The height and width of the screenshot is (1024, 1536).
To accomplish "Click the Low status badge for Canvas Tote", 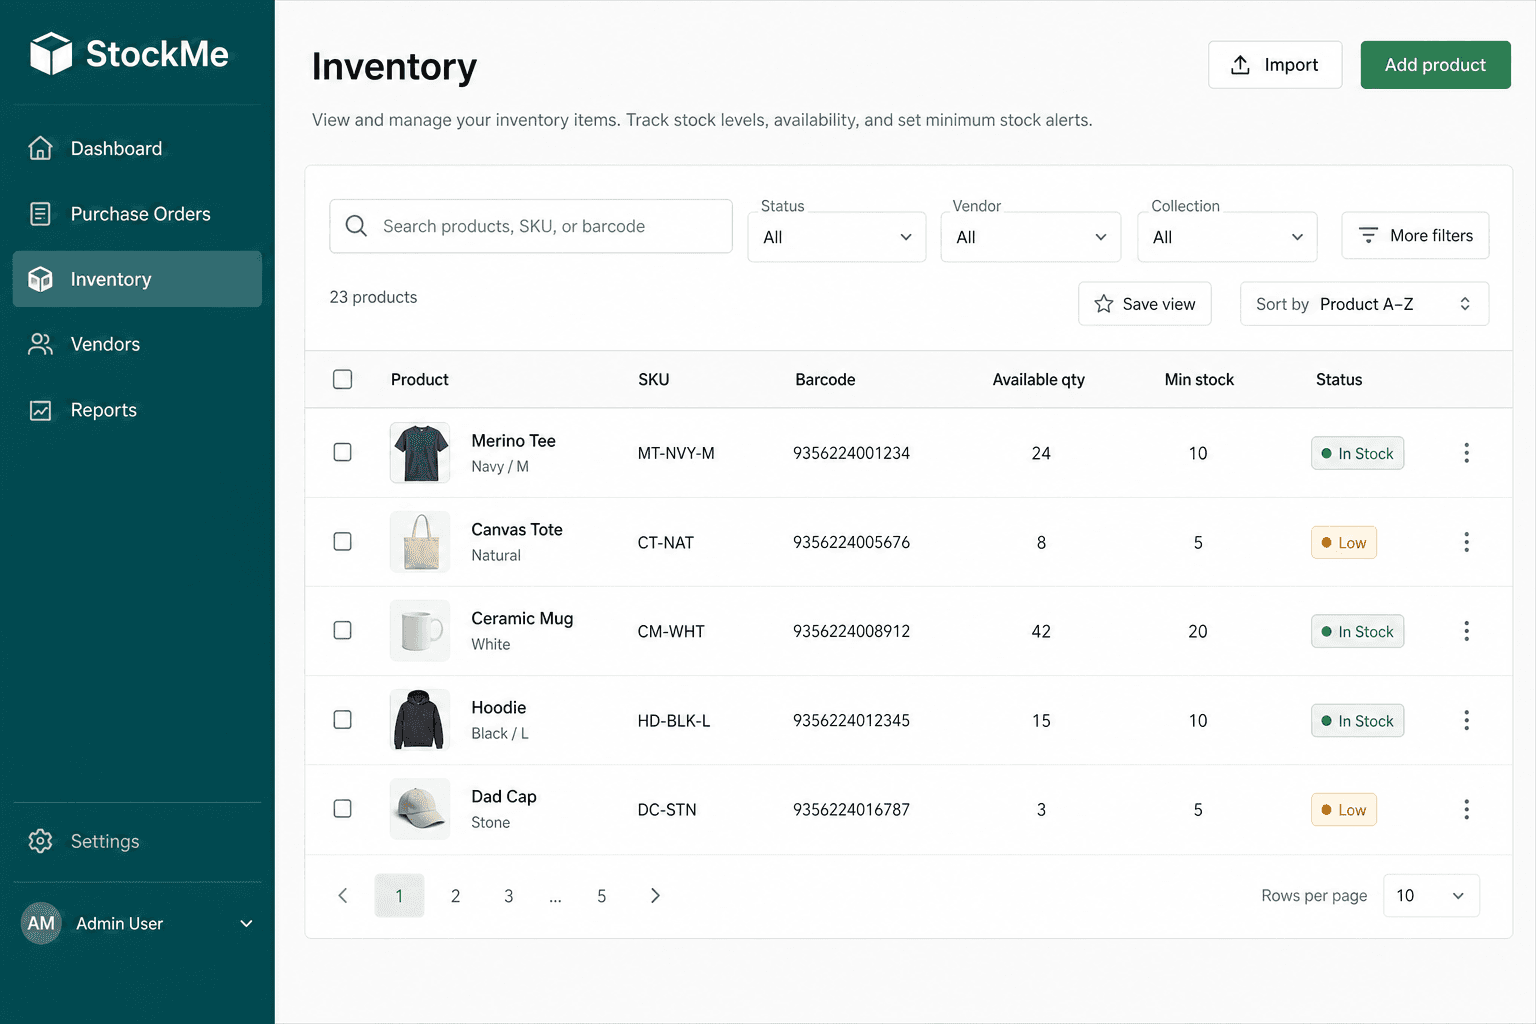I will point(1344,542).
